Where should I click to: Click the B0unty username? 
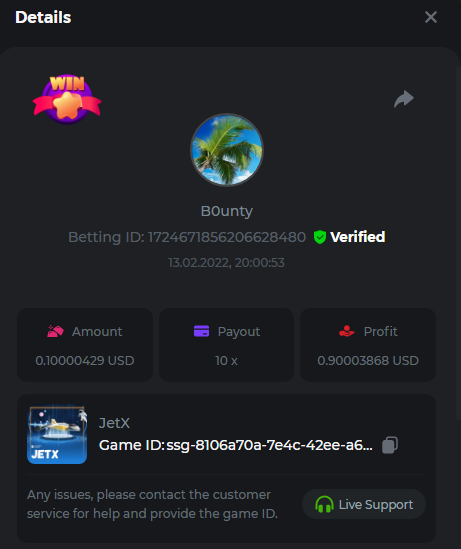227,211
